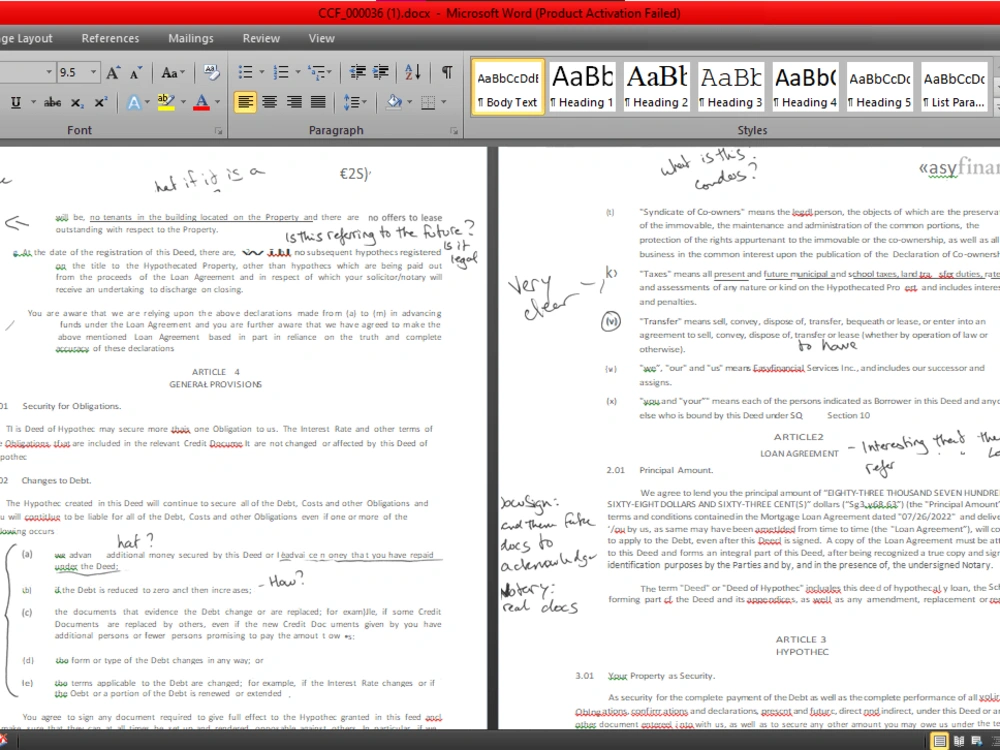Viewport: 1000px width, 750px height.
Task: Open the font color dropdown arrow
Action: tap(217, 102)
